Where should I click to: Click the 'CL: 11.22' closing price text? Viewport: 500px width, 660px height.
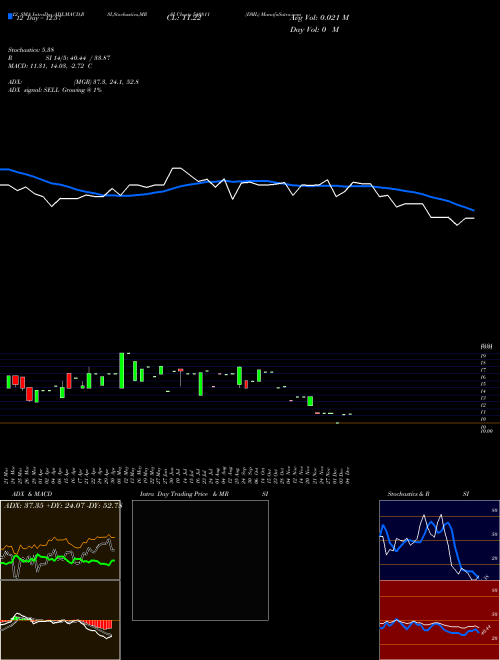pos(184,17)
